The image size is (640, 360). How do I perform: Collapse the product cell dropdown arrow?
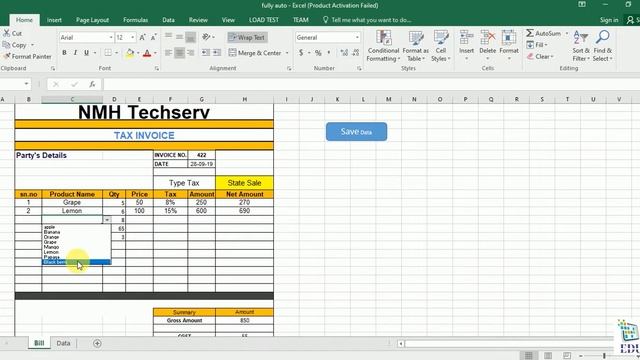point(107,220)
